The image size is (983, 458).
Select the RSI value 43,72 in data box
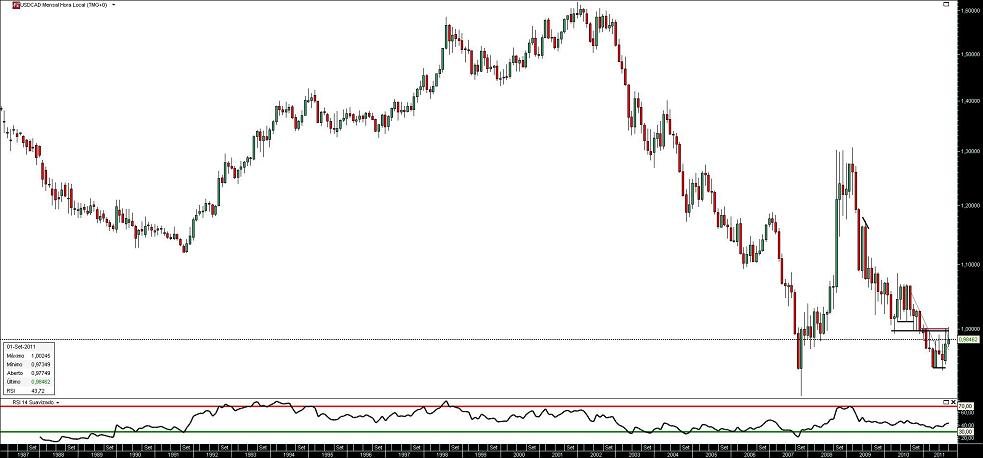[38, 390]
